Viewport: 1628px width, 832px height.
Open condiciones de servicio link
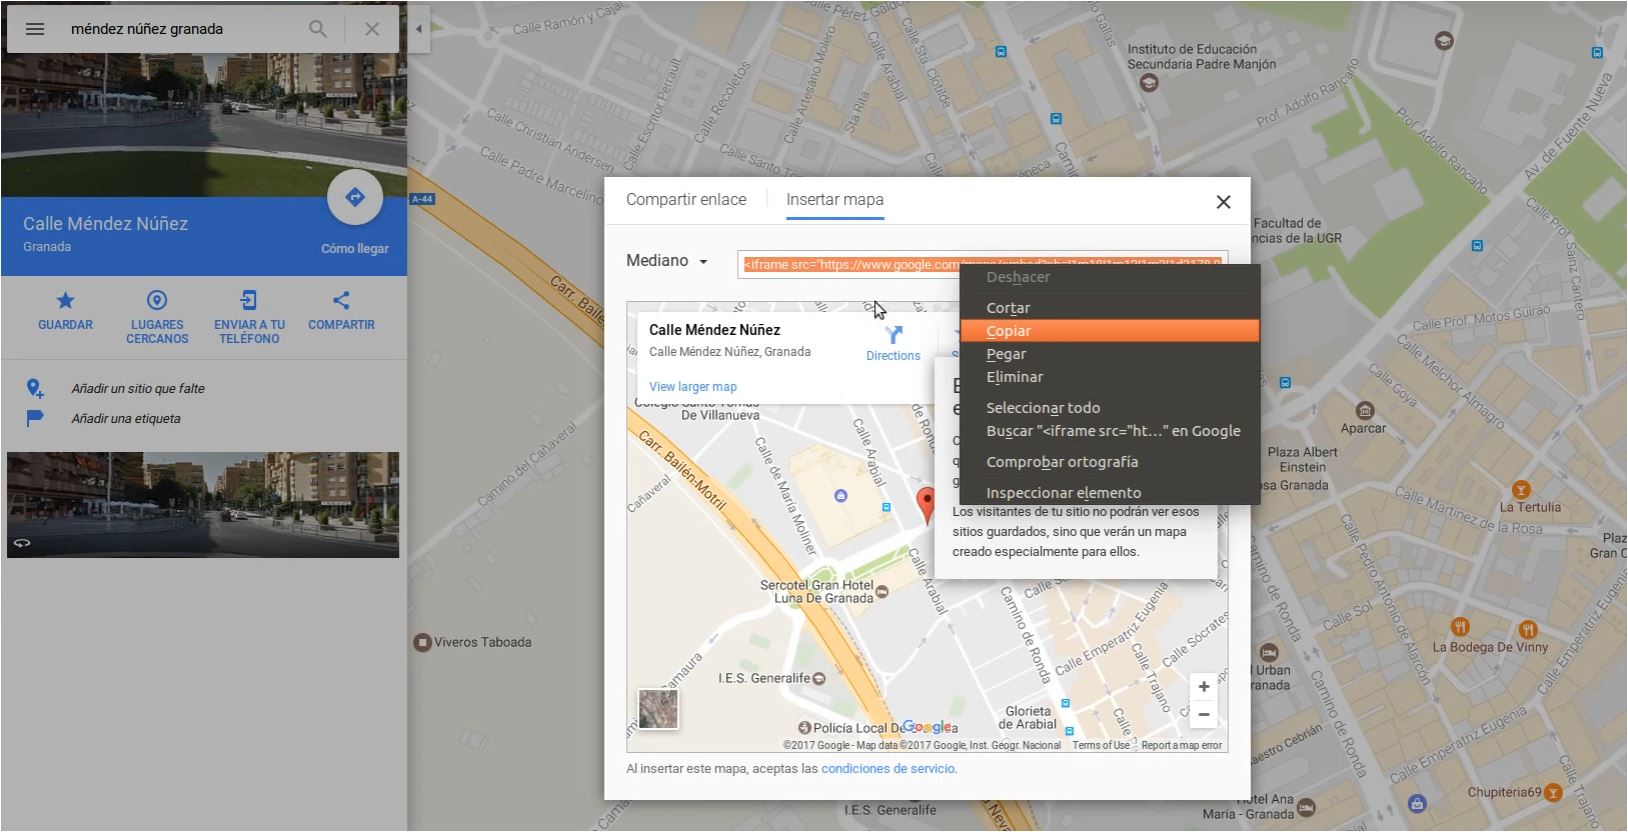[888, 769]
